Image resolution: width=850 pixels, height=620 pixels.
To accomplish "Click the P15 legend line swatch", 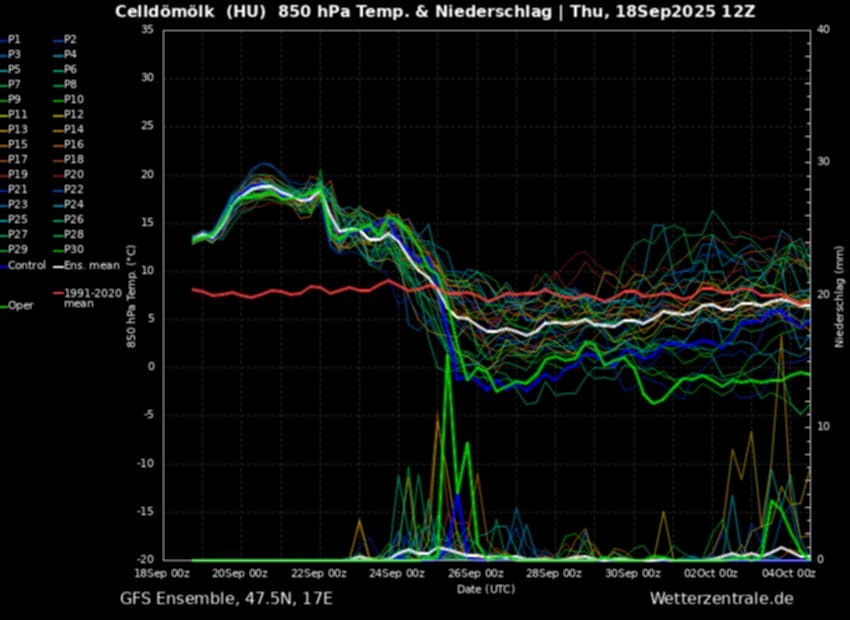I will (x=5, y=144).
